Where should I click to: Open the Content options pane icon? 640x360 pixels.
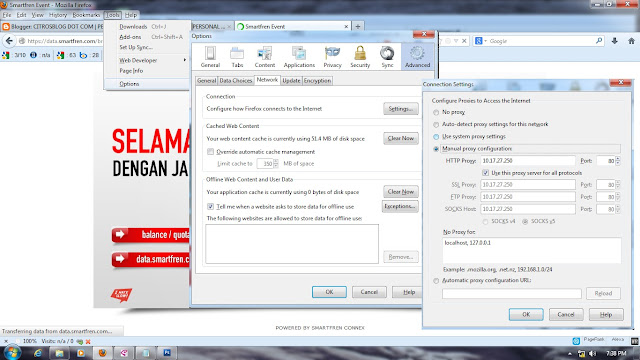264,56
